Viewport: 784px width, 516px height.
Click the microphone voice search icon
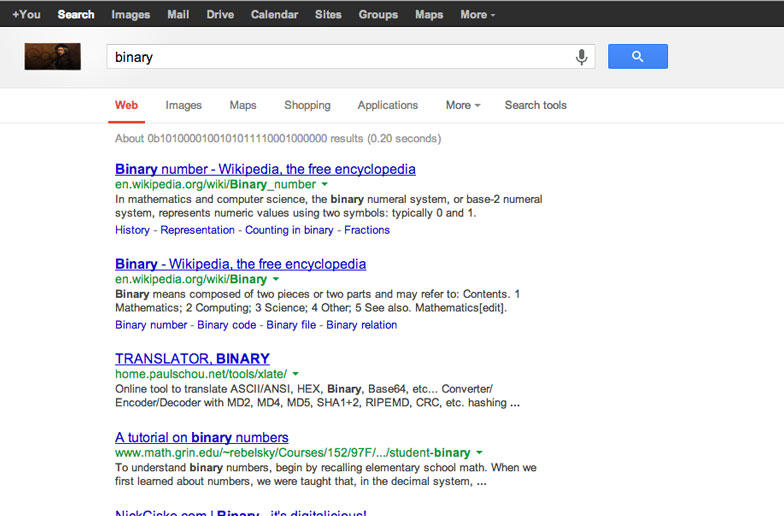(581, 57)
